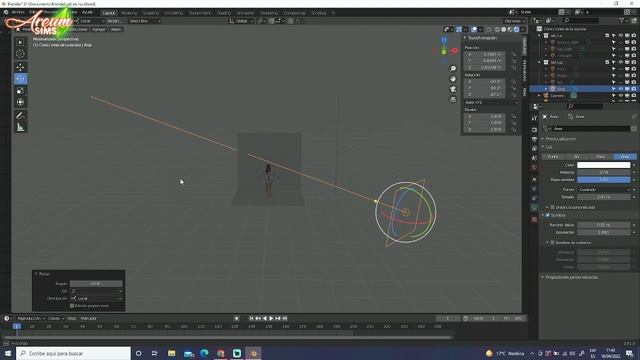The width and height of the screenshot is (640, 360).
Task: Open the Select Box drag dropdown in header
Action: tap(144, 21)
